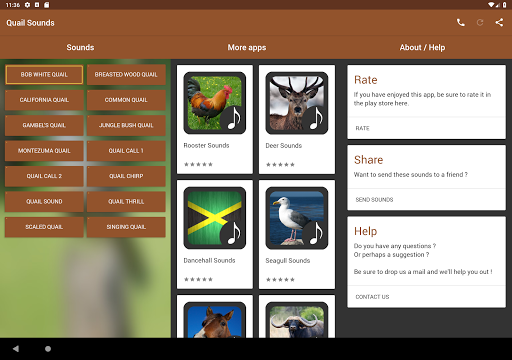Play the California Quail sound
Viewport: 512px width, 360px height.
point(44,100)
